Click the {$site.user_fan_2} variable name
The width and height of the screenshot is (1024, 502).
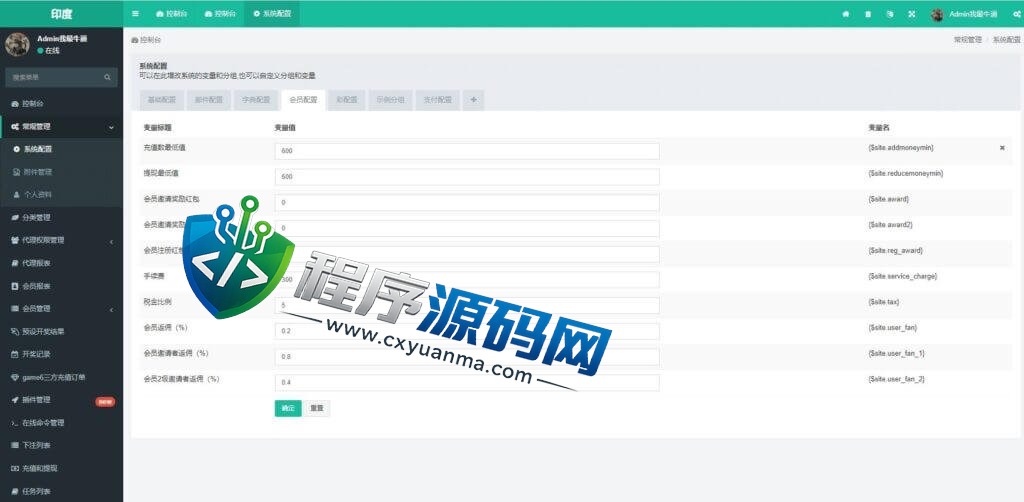896,379
